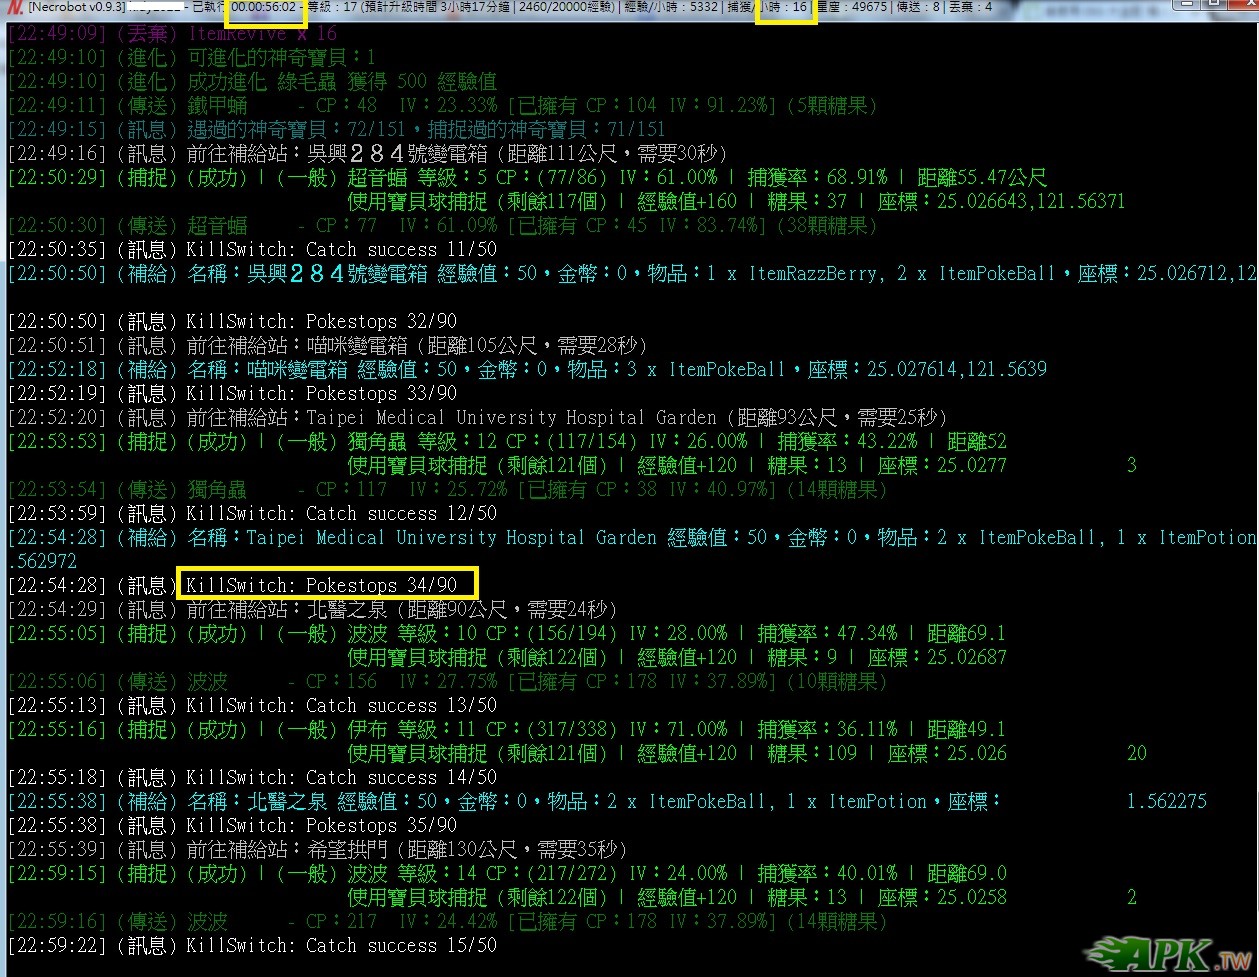Click the 獨角蟲 transfer line at 22:53:54
This screenshot has width=1259, height=977.
tap(447, 490)
